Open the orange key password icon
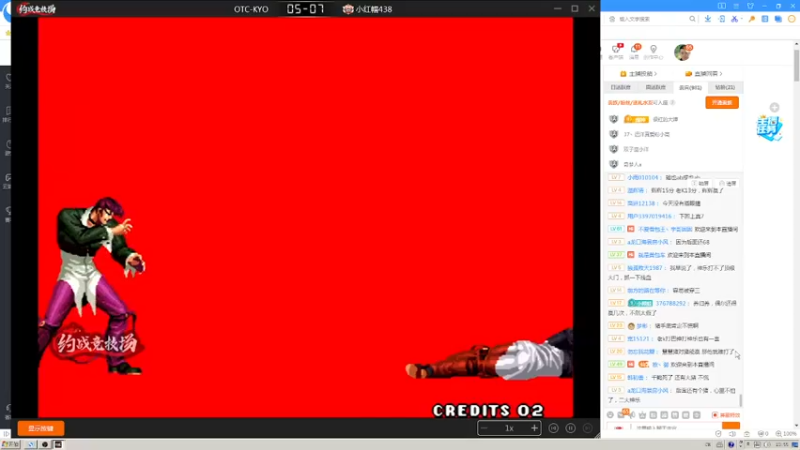The height and width of the screenshot is (450, 800). pos(752,19)
